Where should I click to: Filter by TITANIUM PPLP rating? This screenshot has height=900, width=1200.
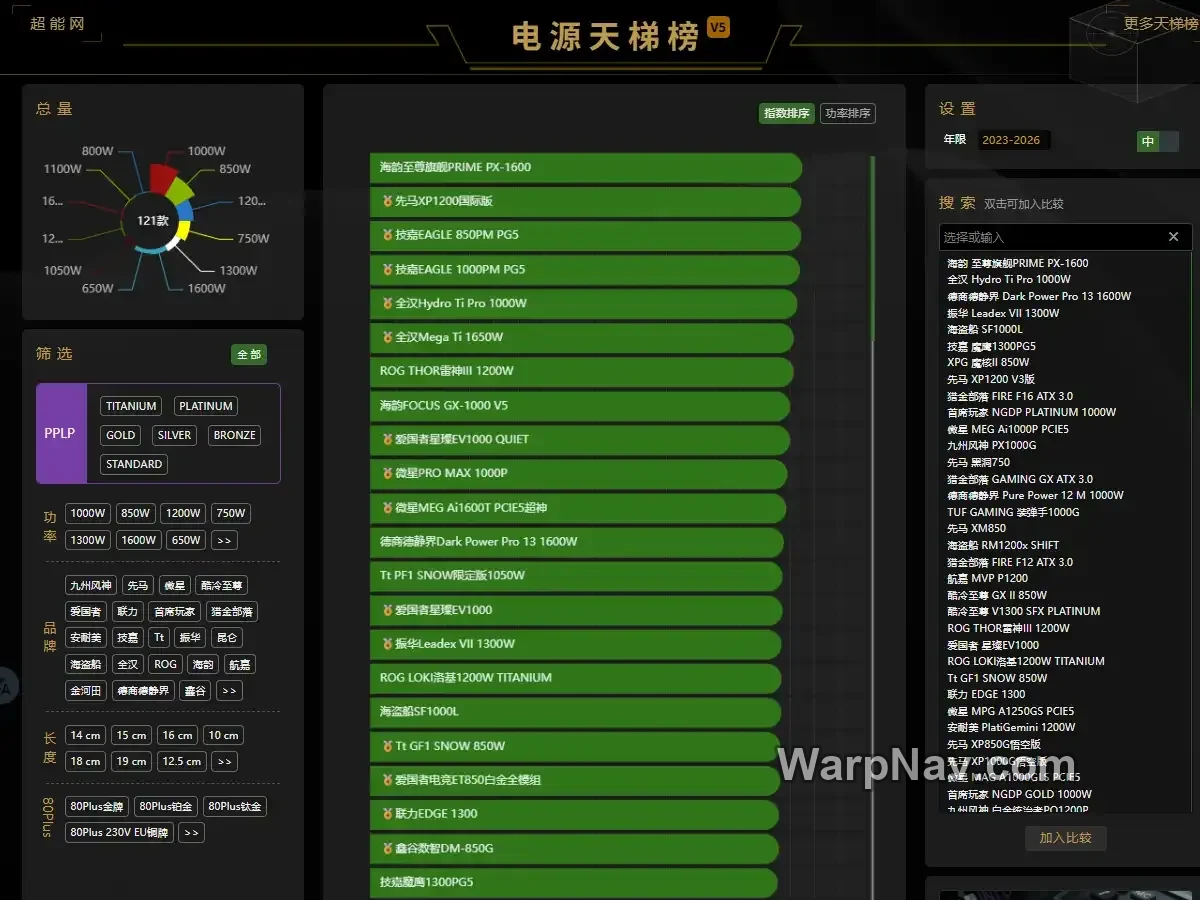point(132,406)
